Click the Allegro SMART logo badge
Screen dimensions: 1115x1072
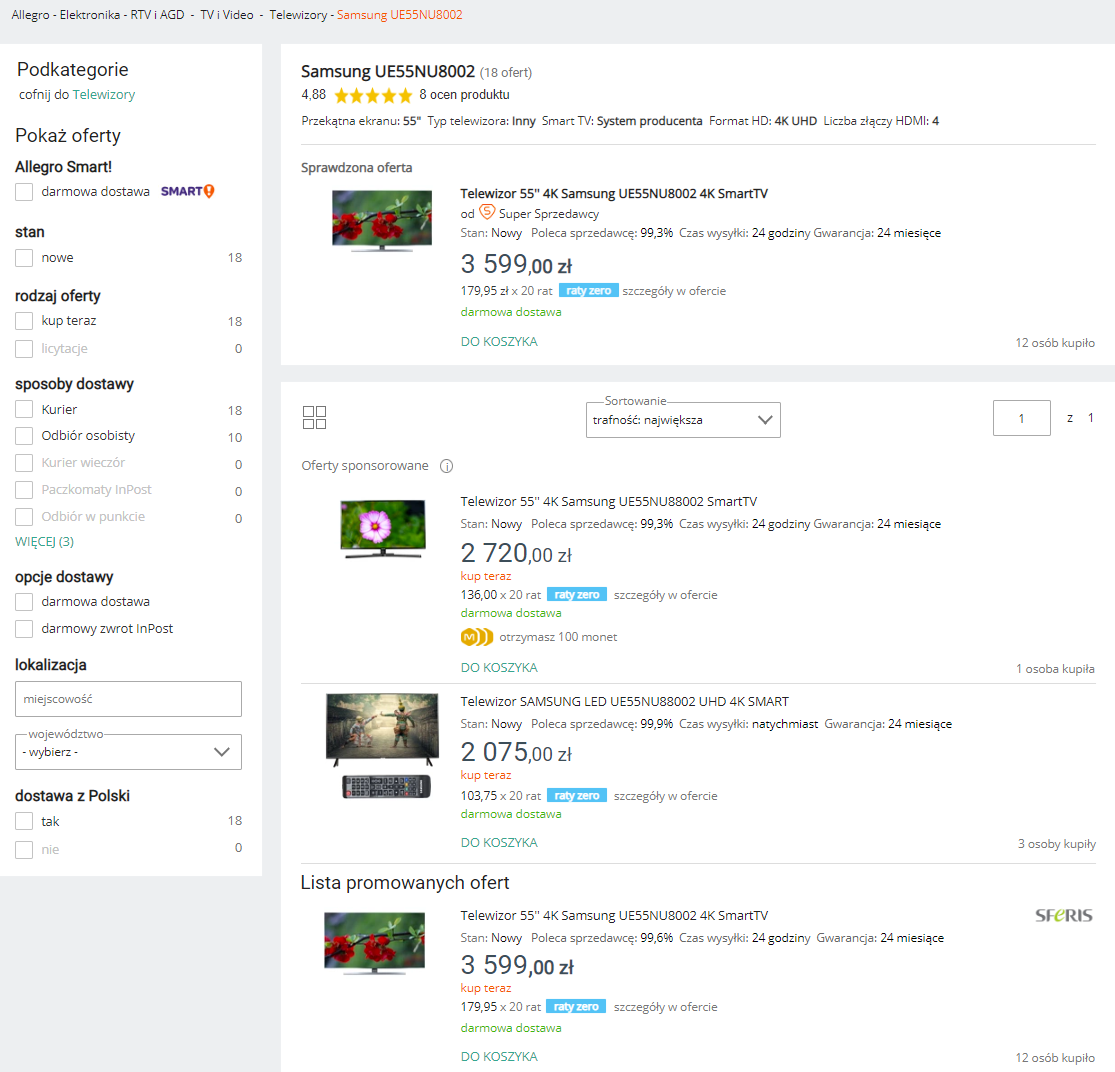(188, 191)
